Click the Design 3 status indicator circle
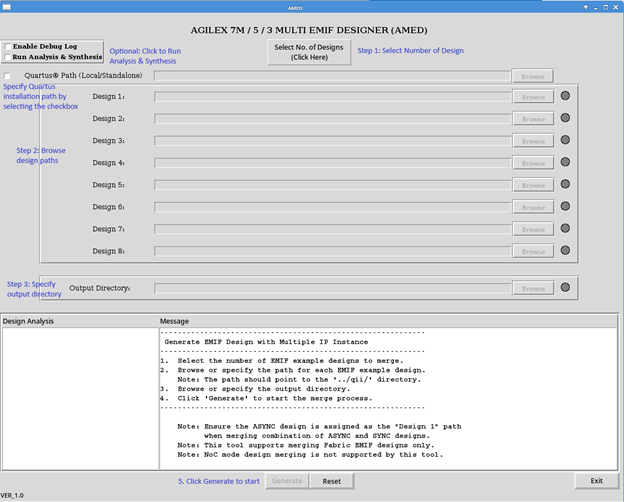This screenshot has height=502, width=624. (565, 140)
